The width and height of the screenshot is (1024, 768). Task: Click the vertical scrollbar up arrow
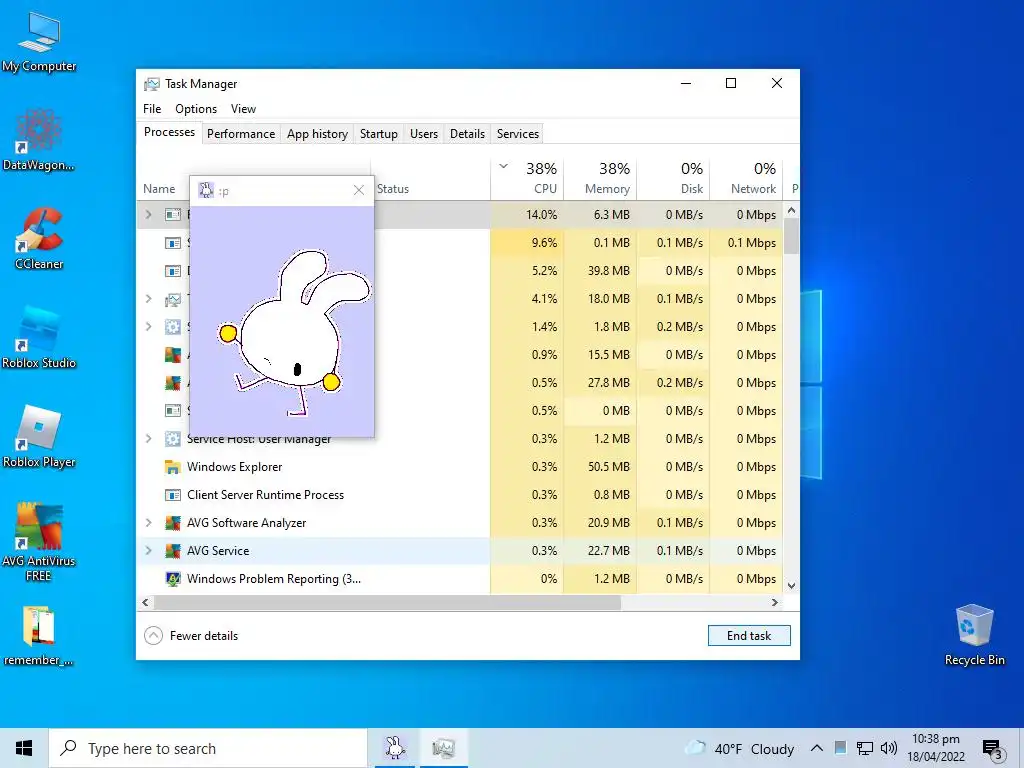pos(792,210)
